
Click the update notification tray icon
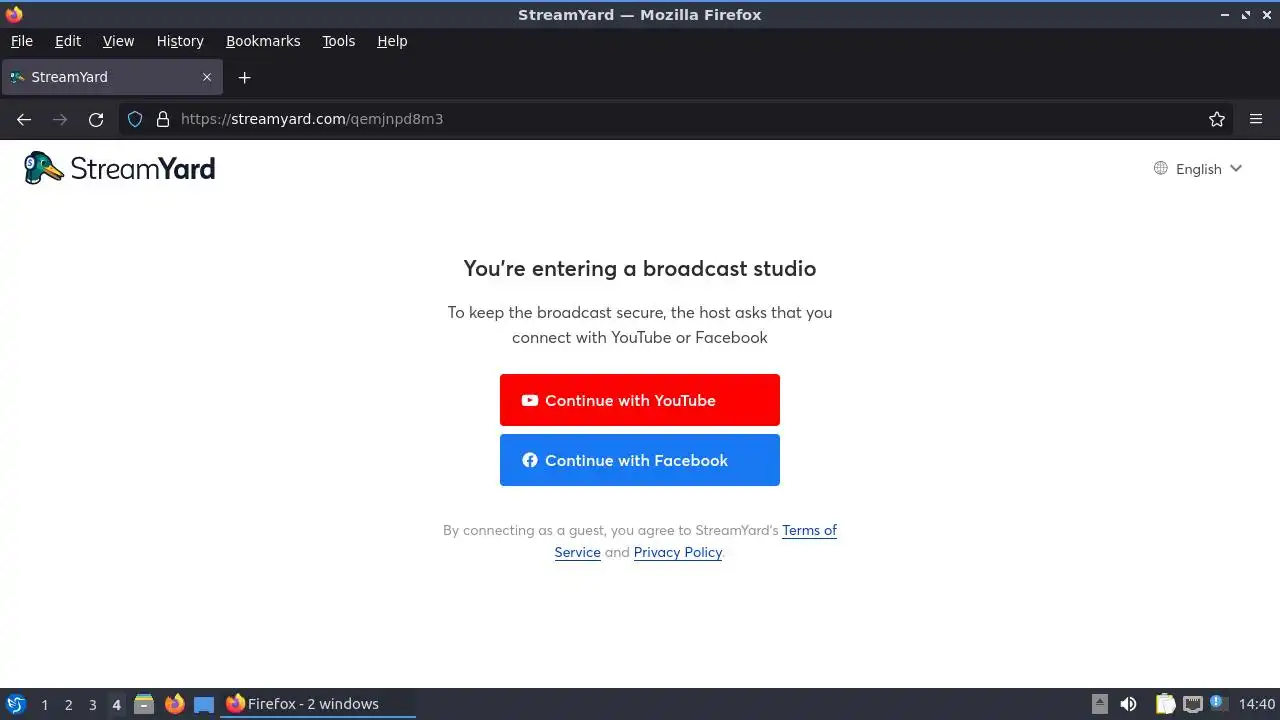coord(1218,703)
